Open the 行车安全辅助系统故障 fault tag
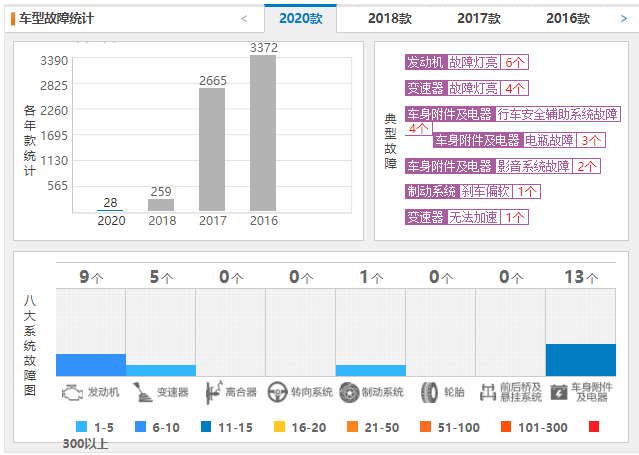Image resolution: width=639 pixels, height=455 pixels. coord(513,114)
